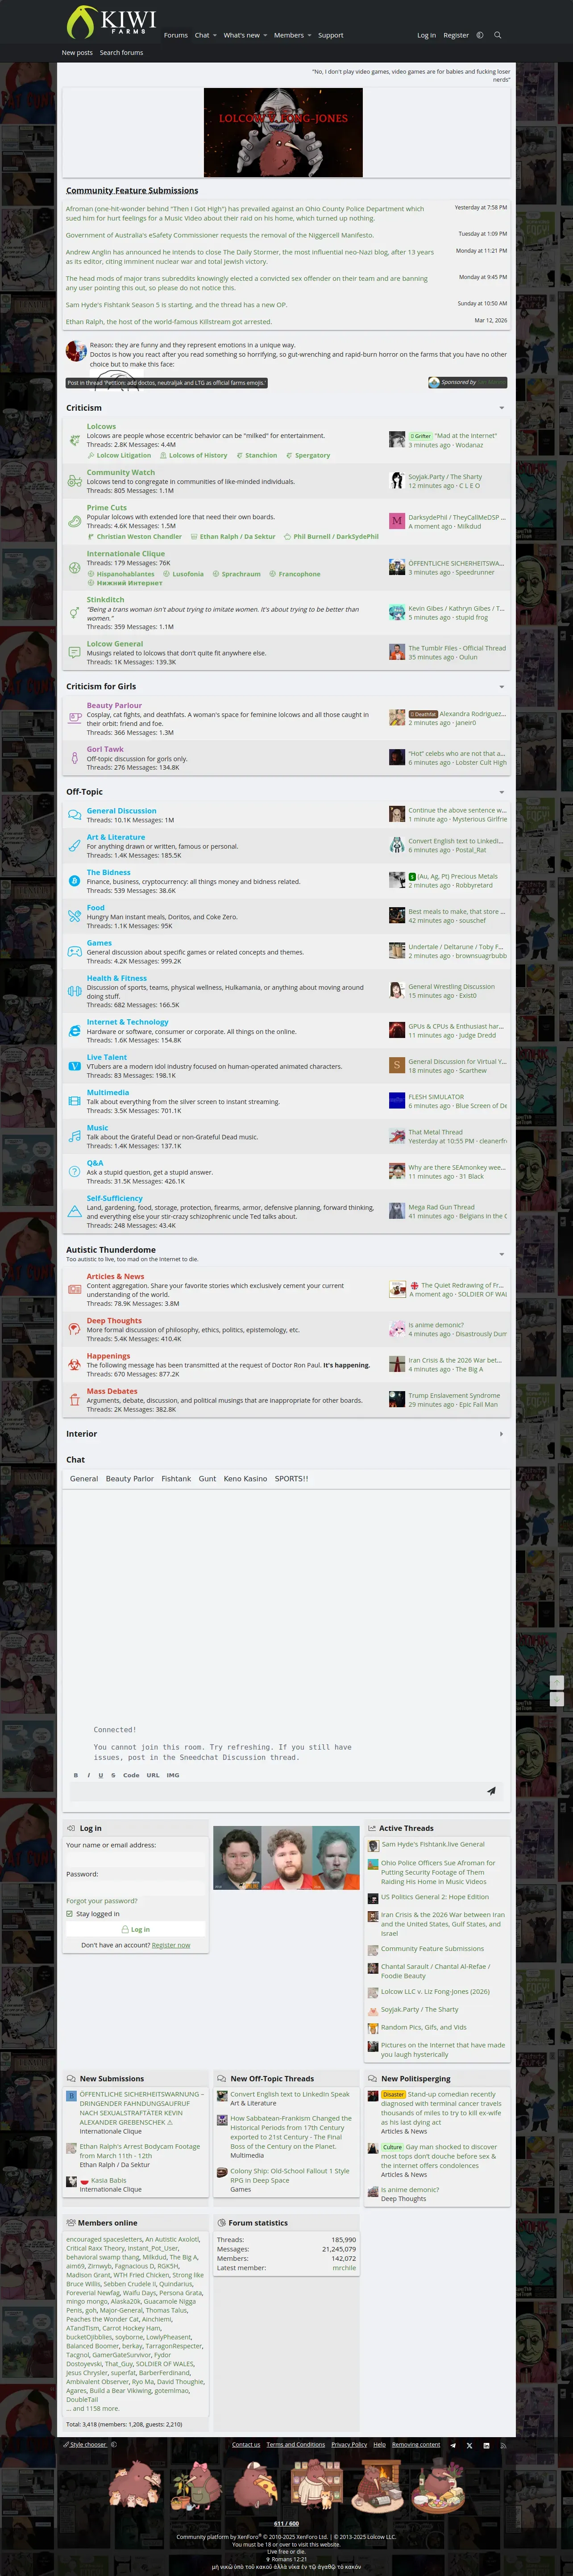Screen dimensions: 573x2576
Task: Click Register link in top header
Action: point(456,35)
